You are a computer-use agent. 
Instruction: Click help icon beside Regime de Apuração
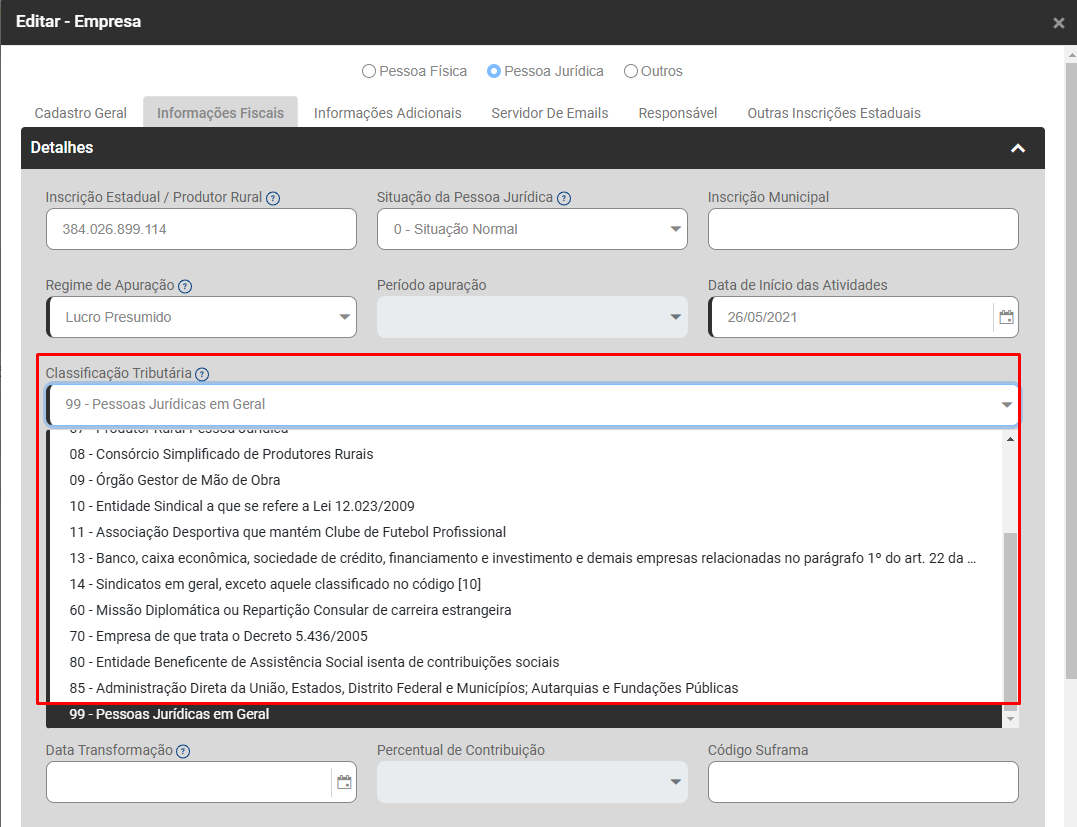(185, 286)
